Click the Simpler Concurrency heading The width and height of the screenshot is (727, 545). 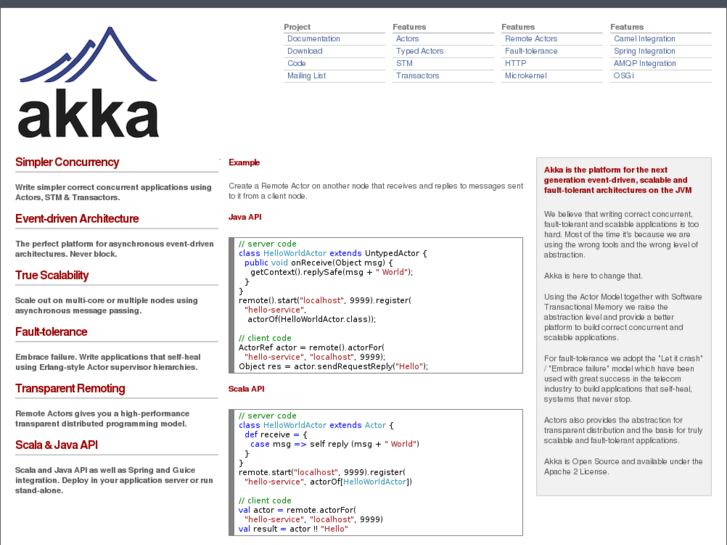click(x=67, y=162)
